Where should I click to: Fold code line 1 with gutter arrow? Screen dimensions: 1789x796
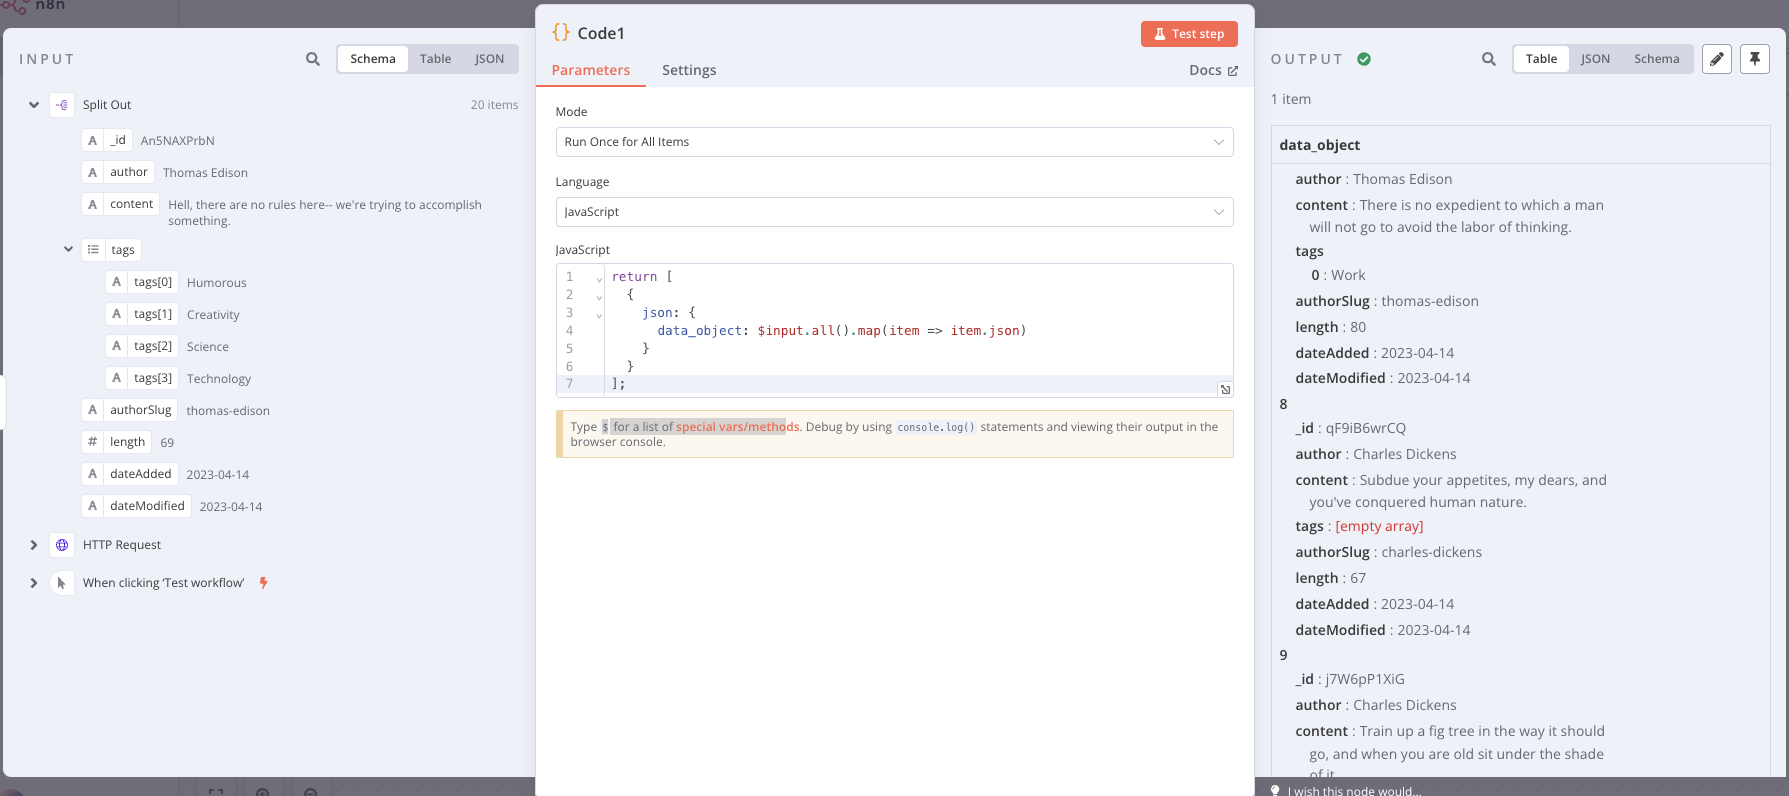point(599,278)
